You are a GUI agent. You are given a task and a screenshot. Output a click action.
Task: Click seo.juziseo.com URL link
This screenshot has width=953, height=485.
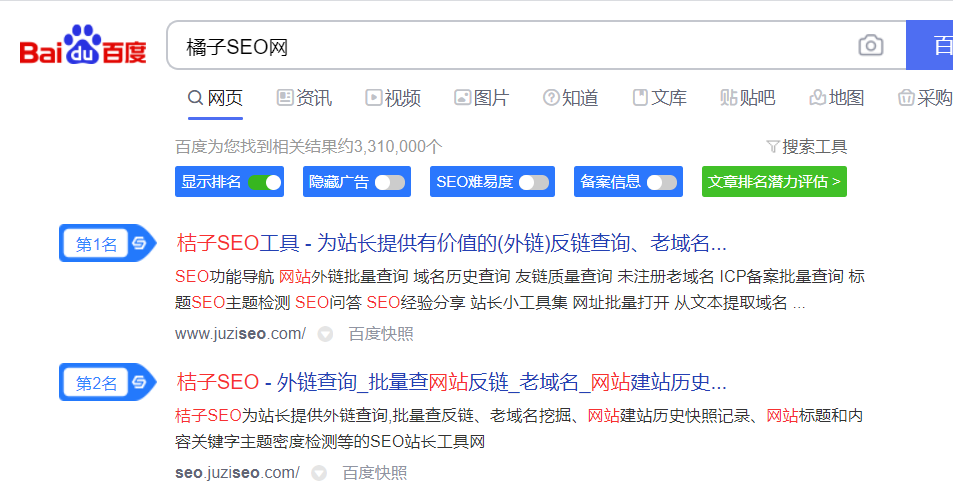click(x=237, y=472)
